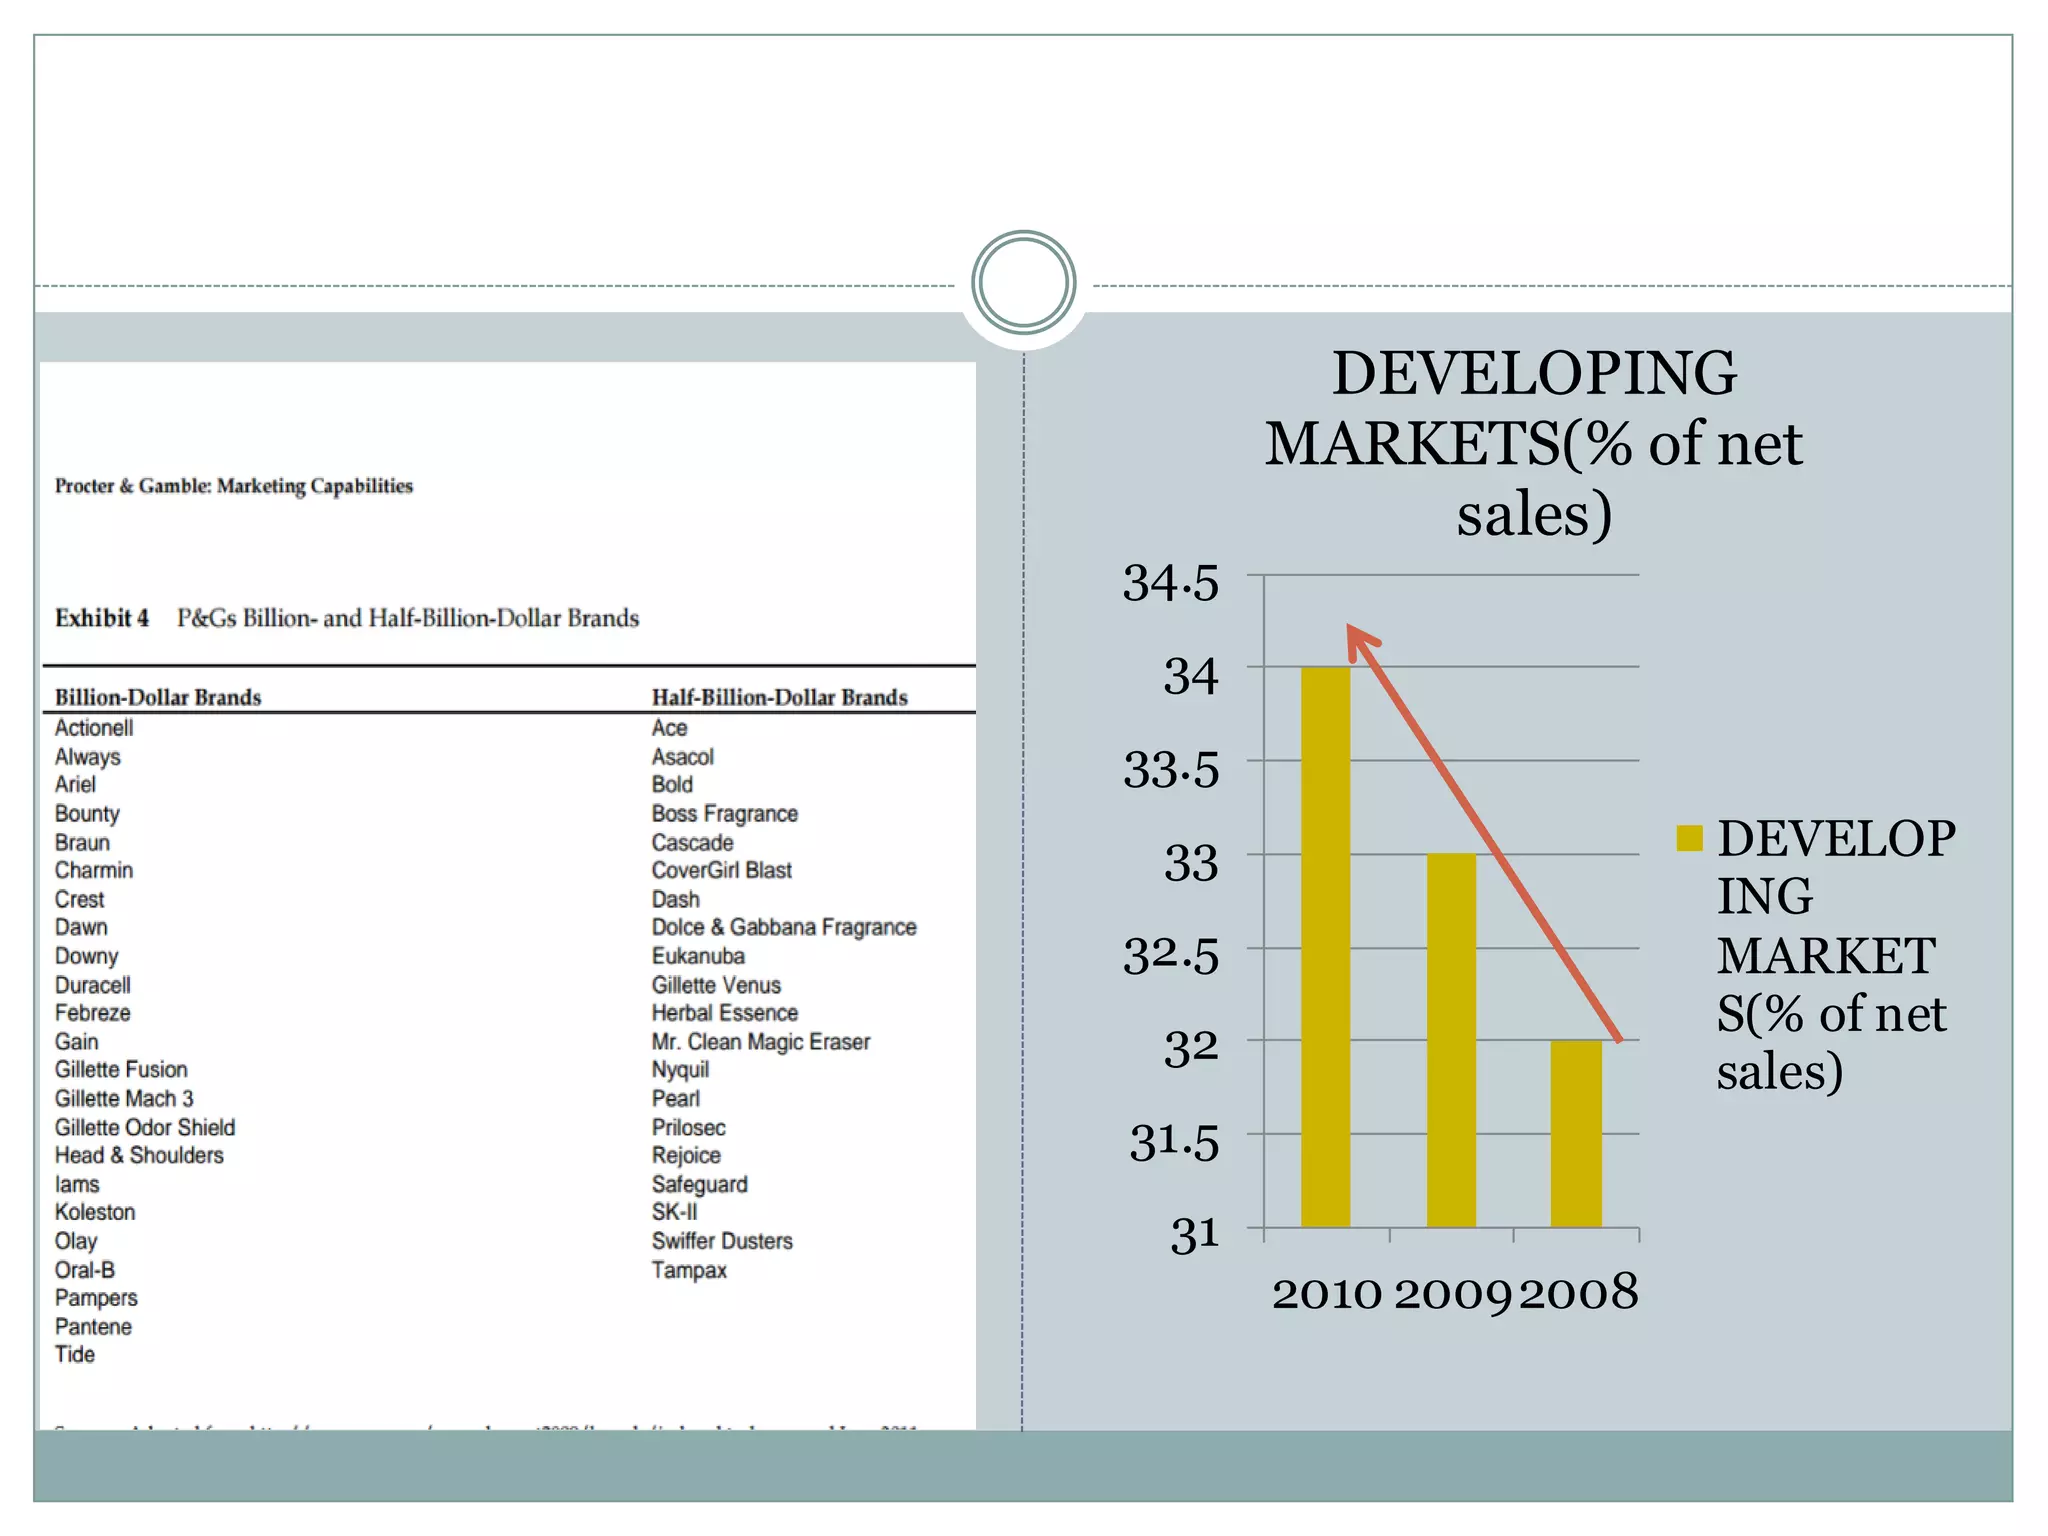
Task: Click the 'Actionell' brand entry
Action: pyautogui.click(x=94, y=728)
